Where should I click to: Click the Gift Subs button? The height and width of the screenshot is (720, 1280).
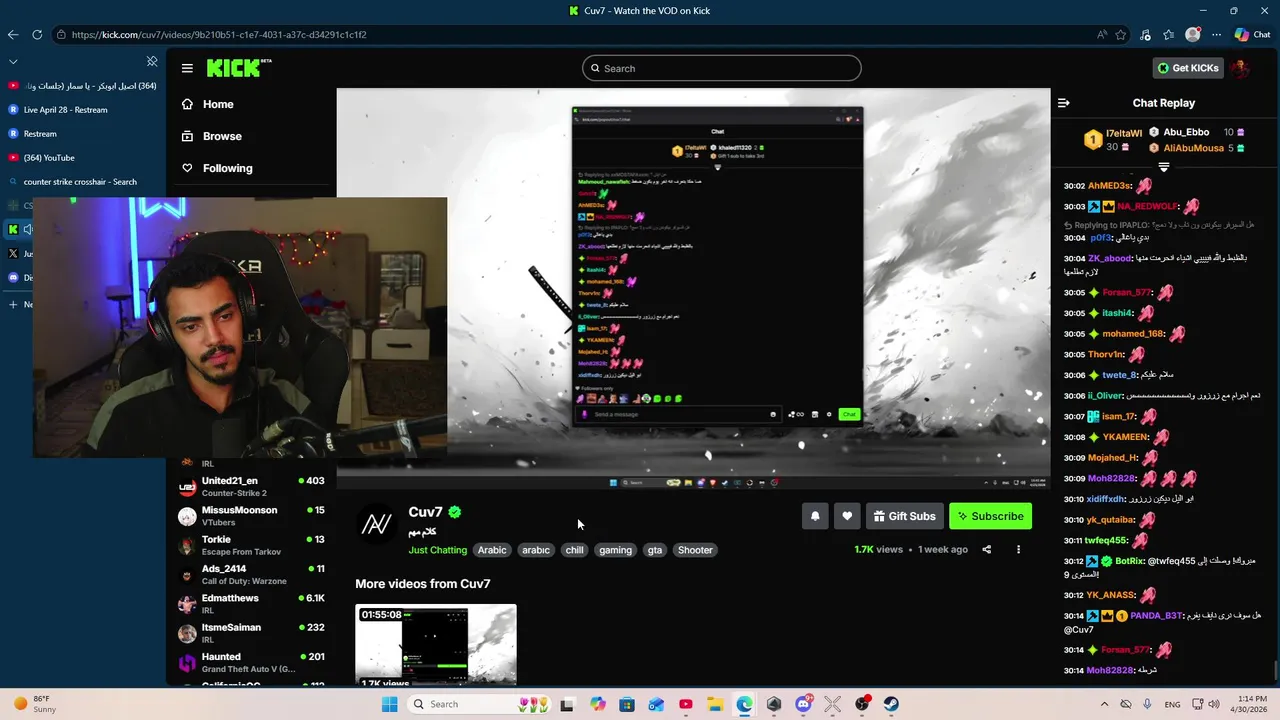905,516
